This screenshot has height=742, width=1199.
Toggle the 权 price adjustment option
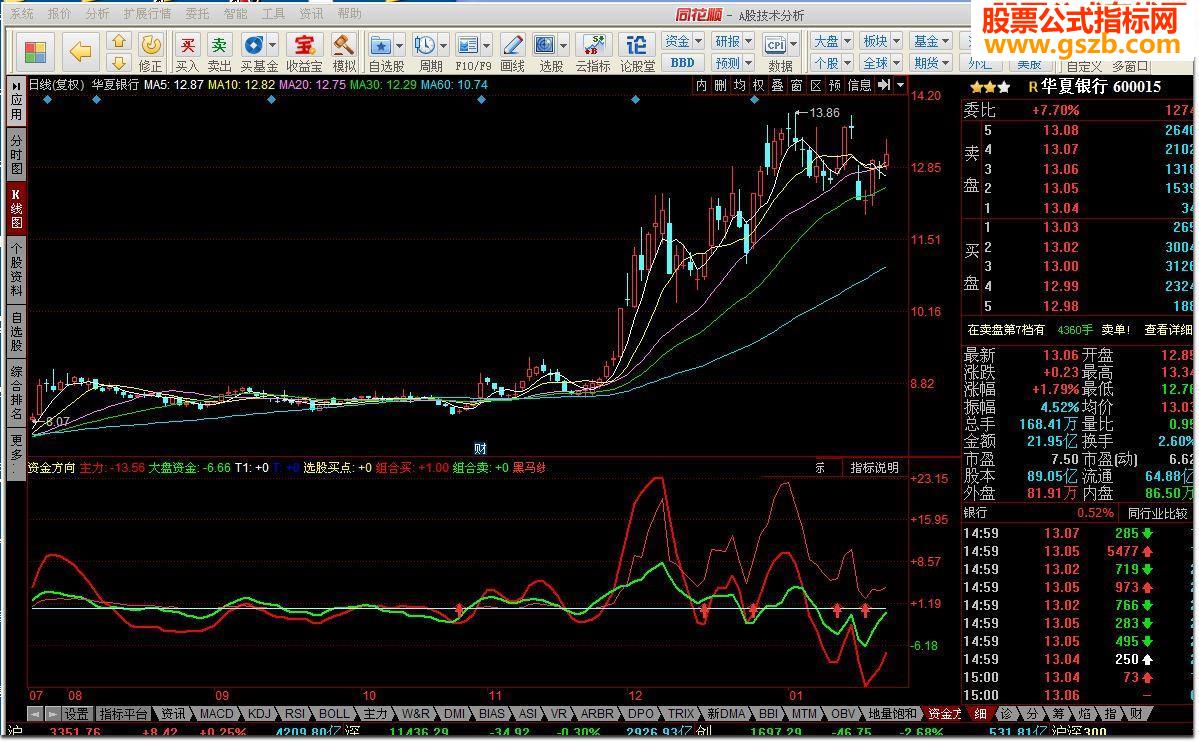tap(759, 85)
